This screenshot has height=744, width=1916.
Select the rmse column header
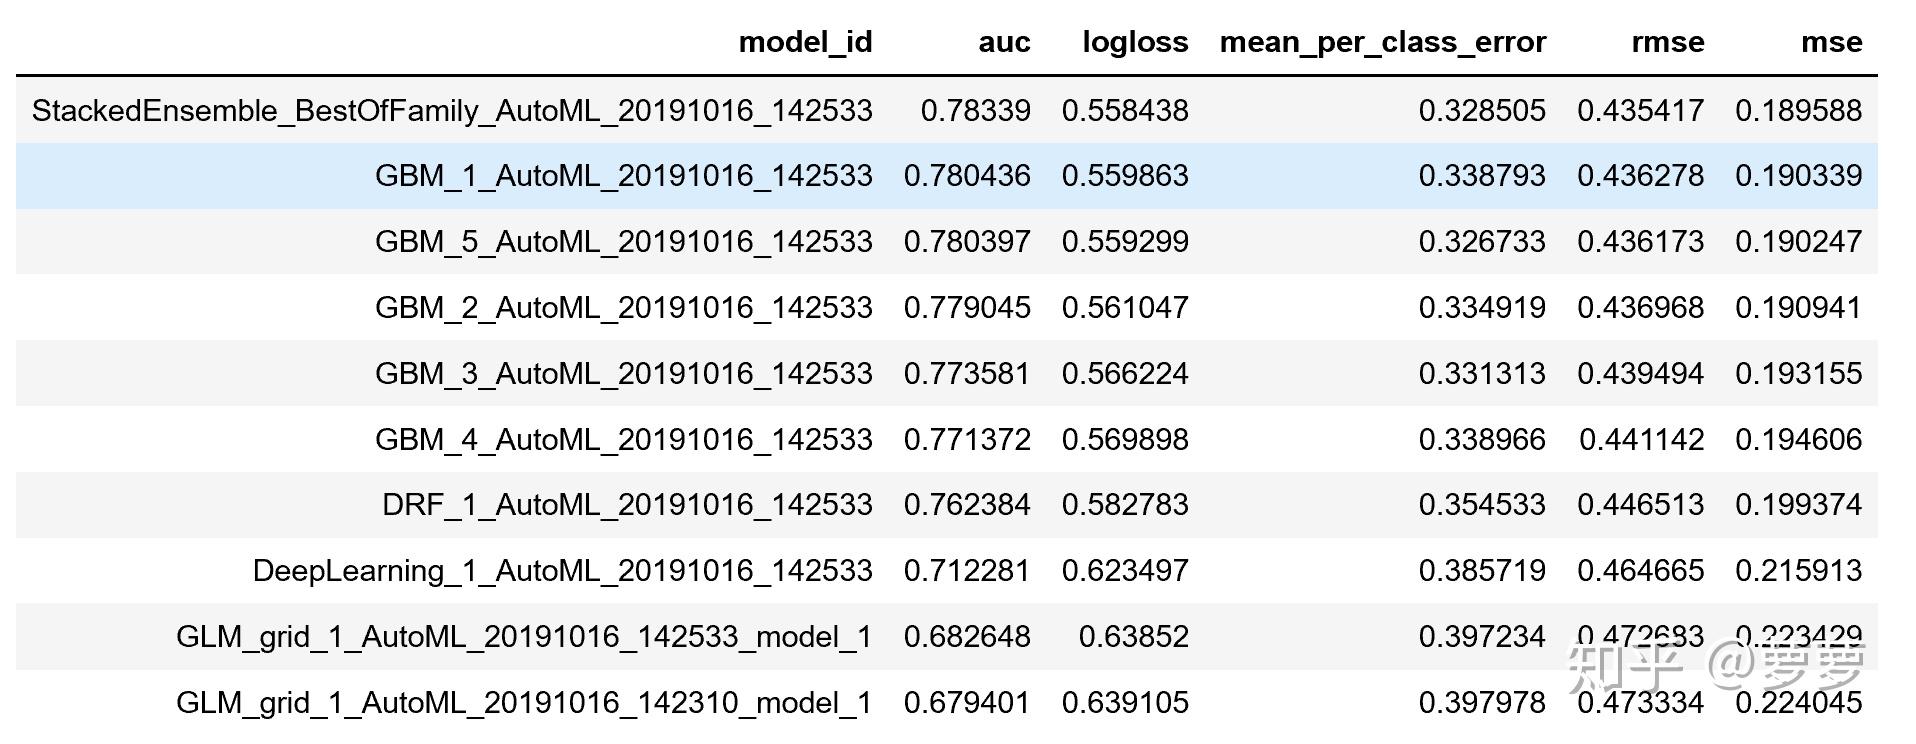(1667, 42)
